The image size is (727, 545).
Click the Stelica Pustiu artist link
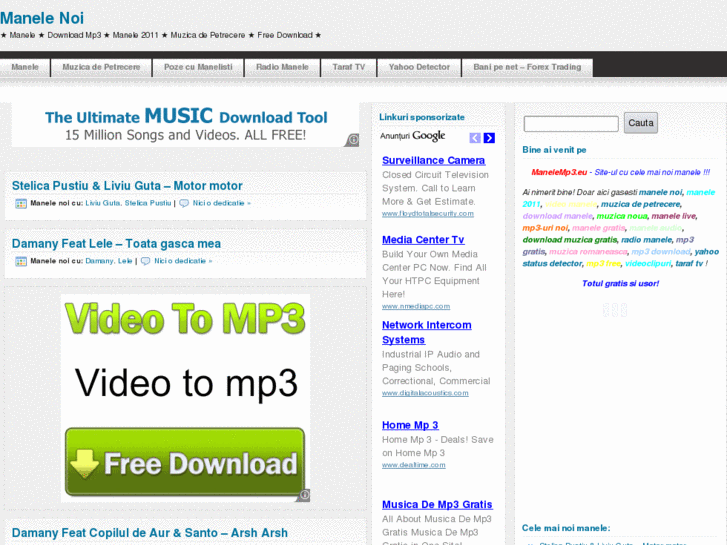point(148,203)
